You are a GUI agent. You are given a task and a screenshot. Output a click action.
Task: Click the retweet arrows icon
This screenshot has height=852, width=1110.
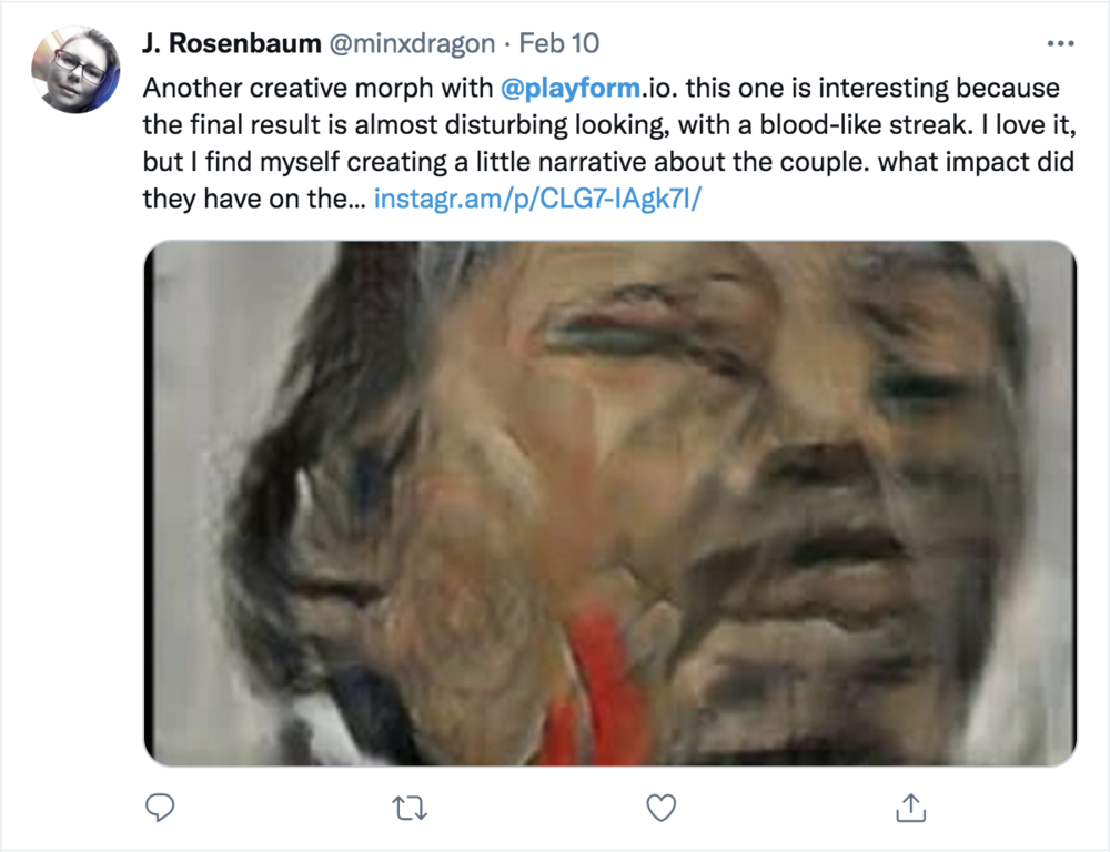(x=409, y=807)
